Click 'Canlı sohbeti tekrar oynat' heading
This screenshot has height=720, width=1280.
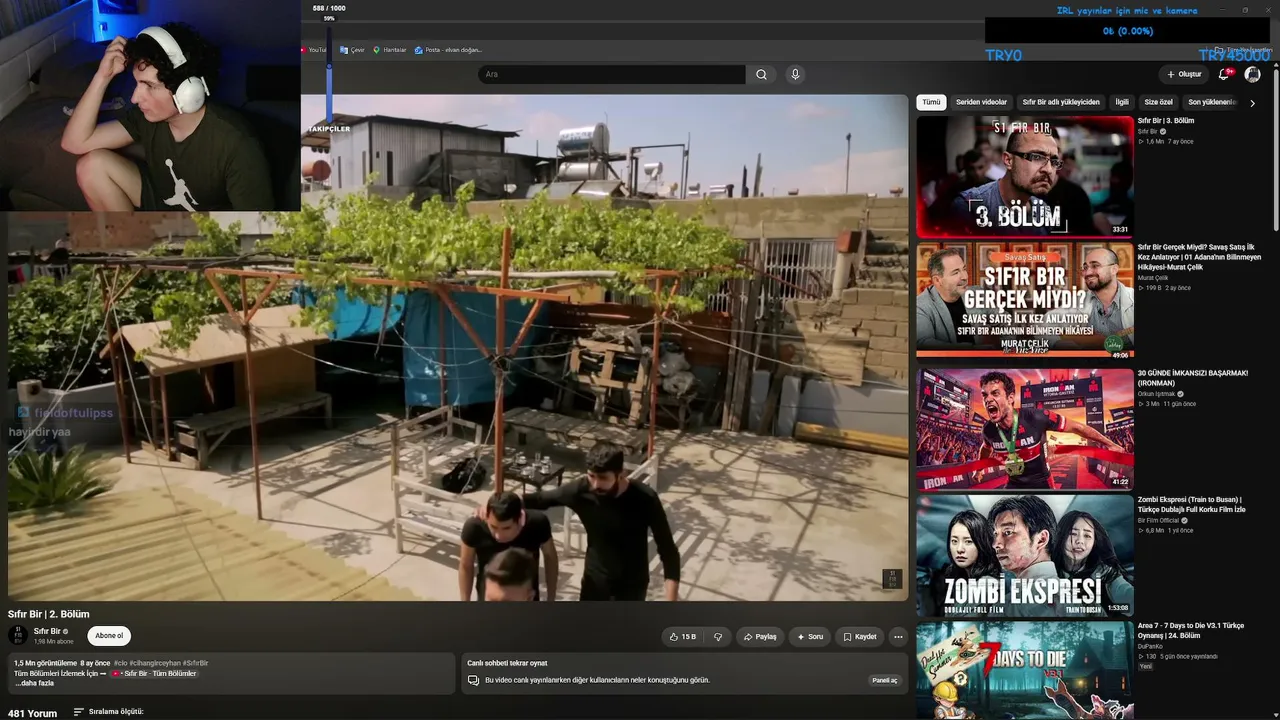click(x=507, y=663)
